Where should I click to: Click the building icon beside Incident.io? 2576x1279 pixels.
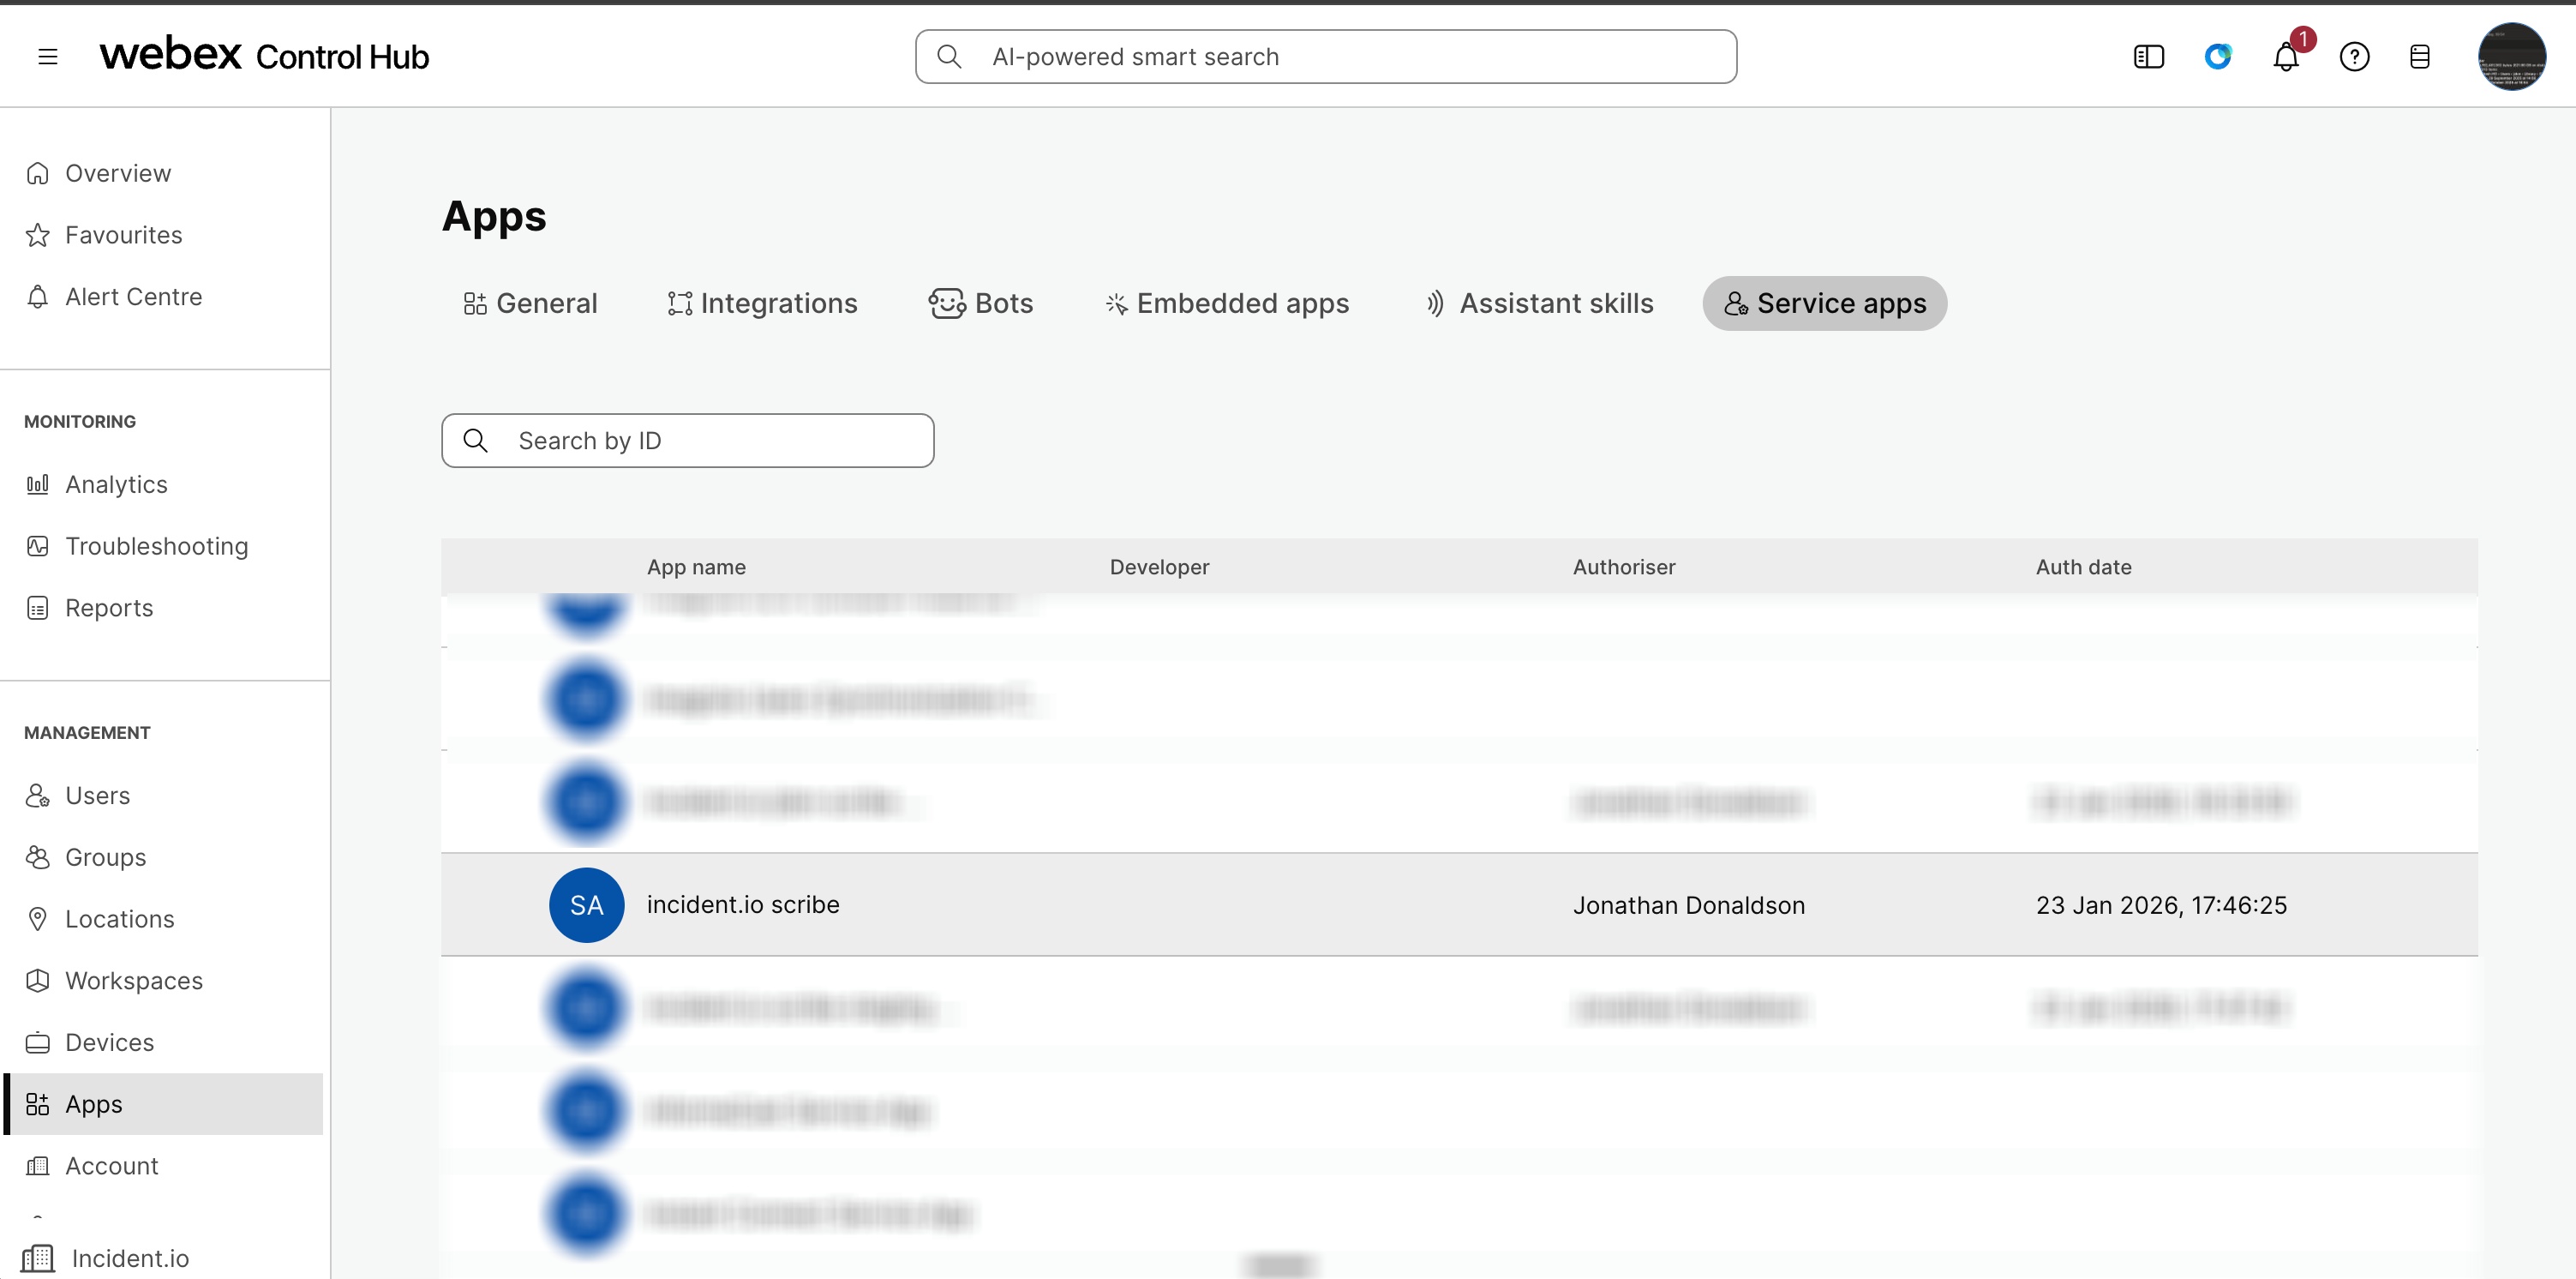coord(38,1258)
